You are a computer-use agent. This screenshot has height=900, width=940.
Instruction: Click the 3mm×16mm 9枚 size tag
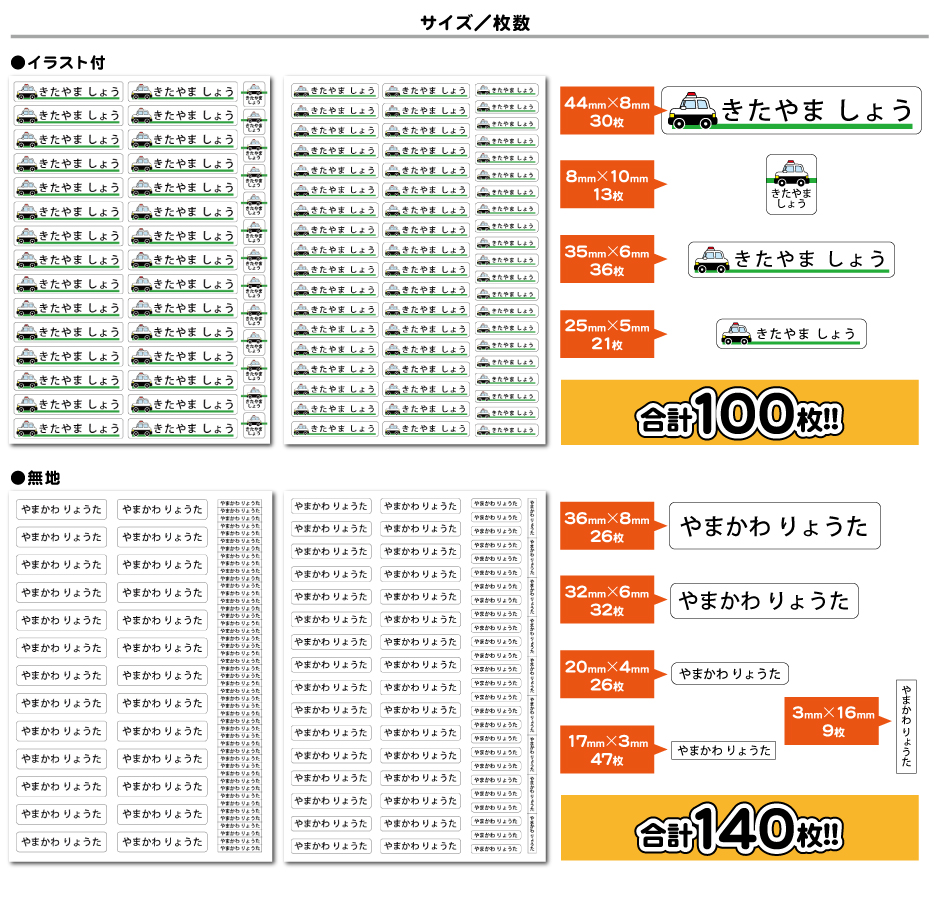click(832, 721)
